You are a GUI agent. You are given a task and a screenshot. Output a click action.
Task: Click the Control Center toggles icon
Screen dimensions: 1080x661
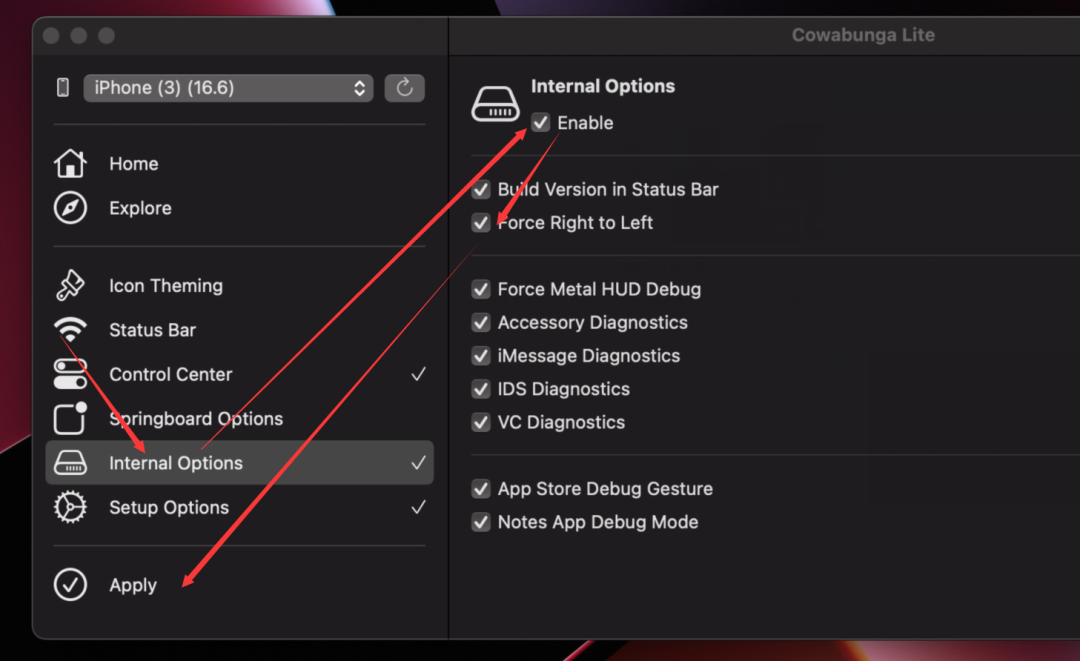pyautogui.click(x=70, y=374)
